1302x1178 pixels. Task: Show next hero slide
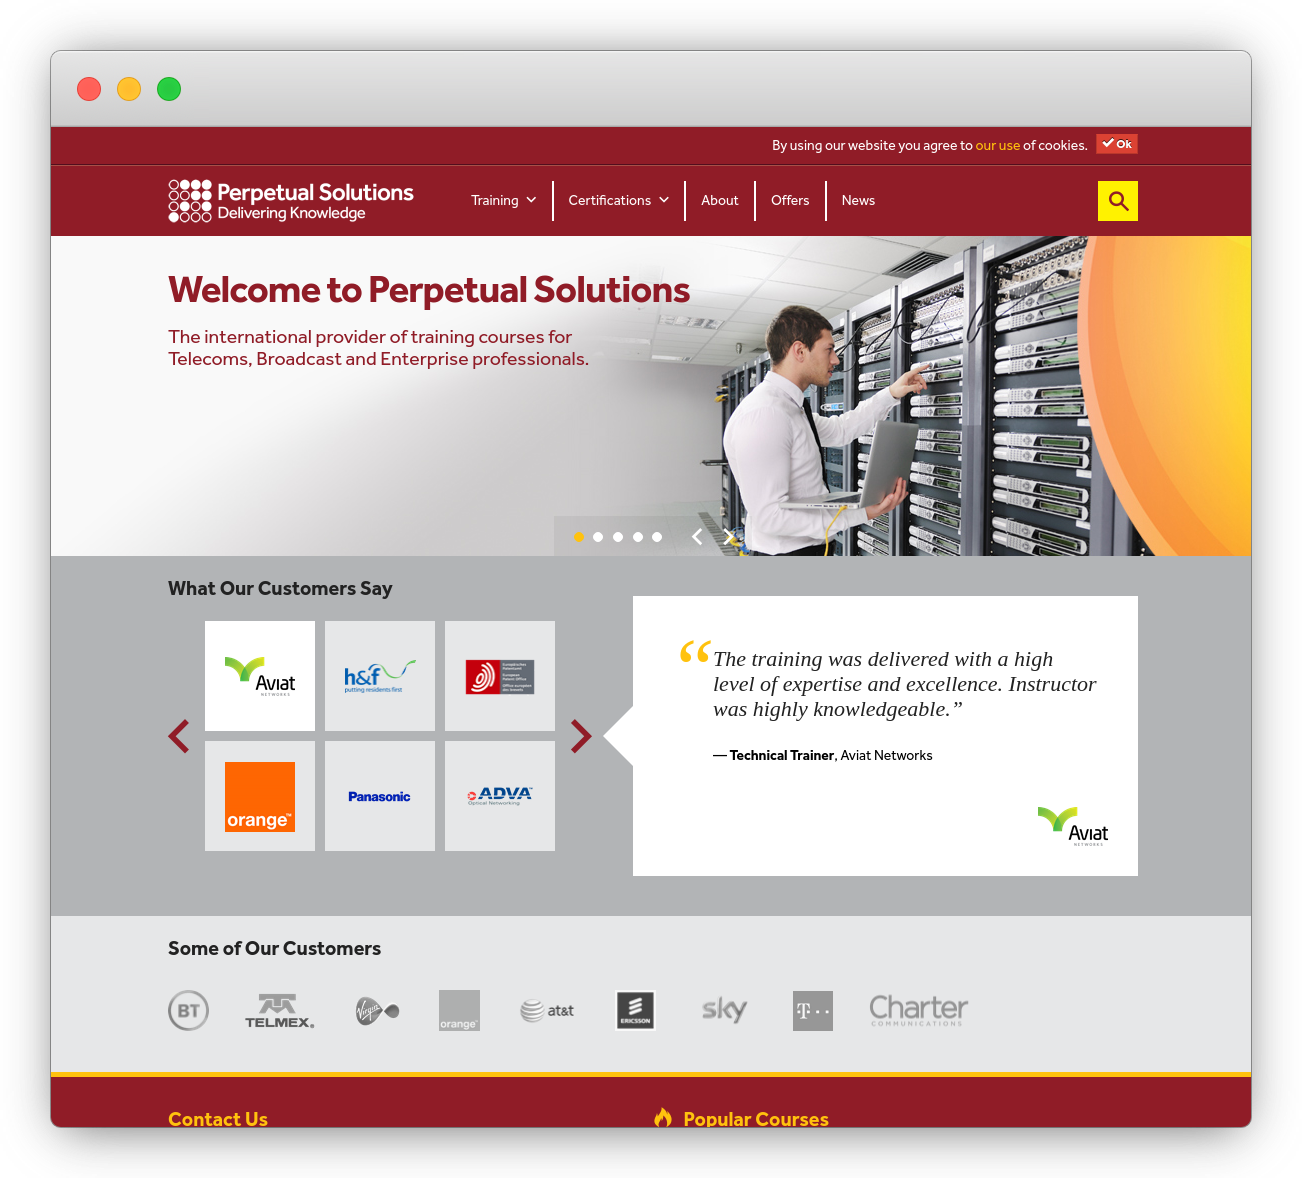[729, 537]
